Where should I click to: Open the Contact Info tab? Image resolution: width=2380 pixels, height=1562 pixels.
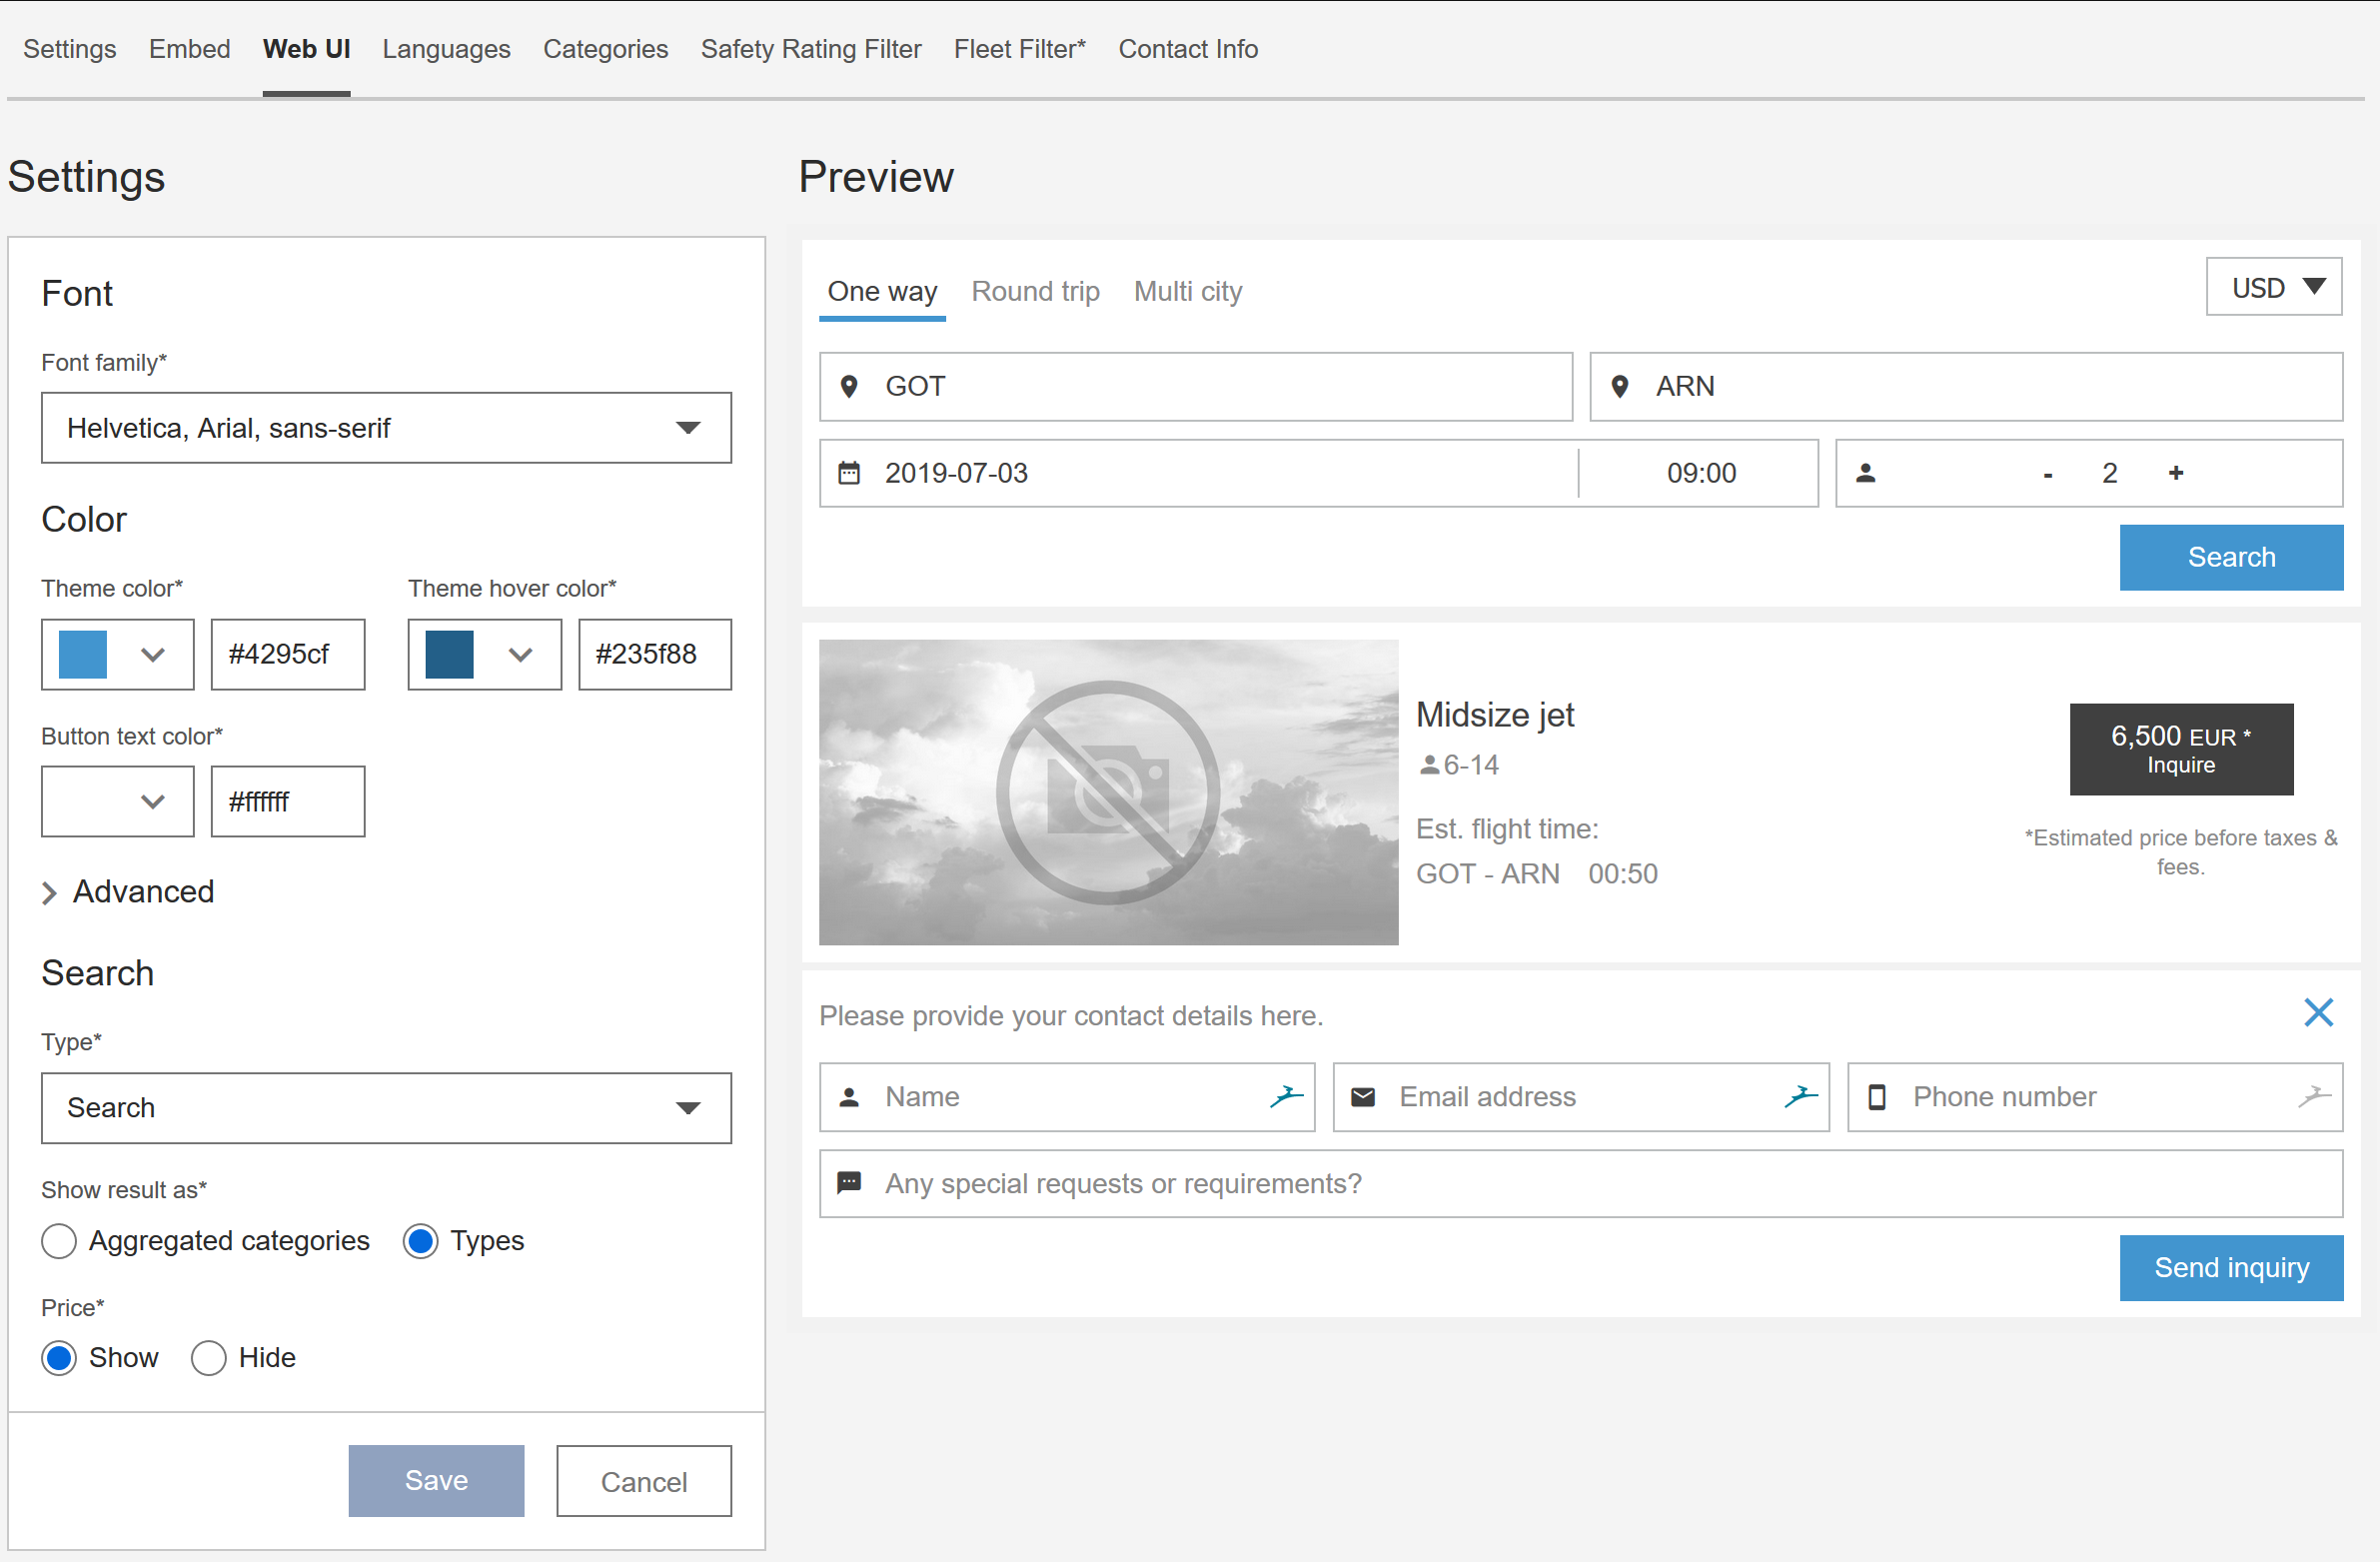tap(1188, 49)
